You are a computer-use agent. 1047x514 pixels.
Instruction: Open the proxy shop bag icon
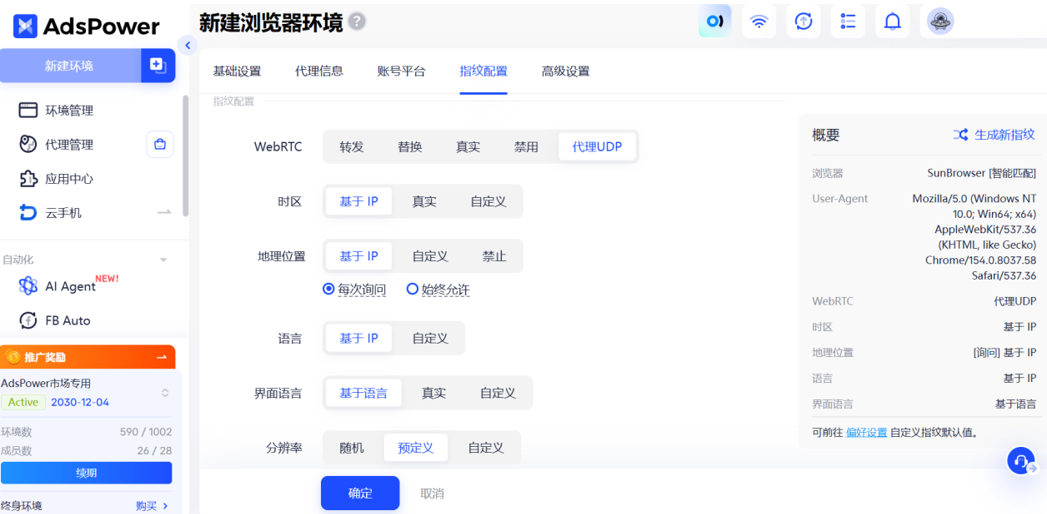click(x=160, y=144)
